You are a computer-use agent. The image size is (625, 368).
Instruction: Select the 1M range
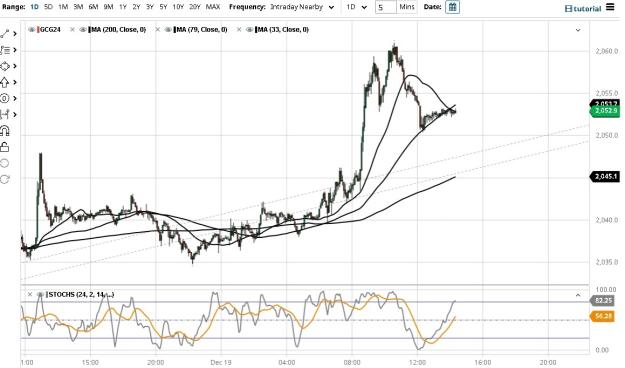click(x=63, y=7)
